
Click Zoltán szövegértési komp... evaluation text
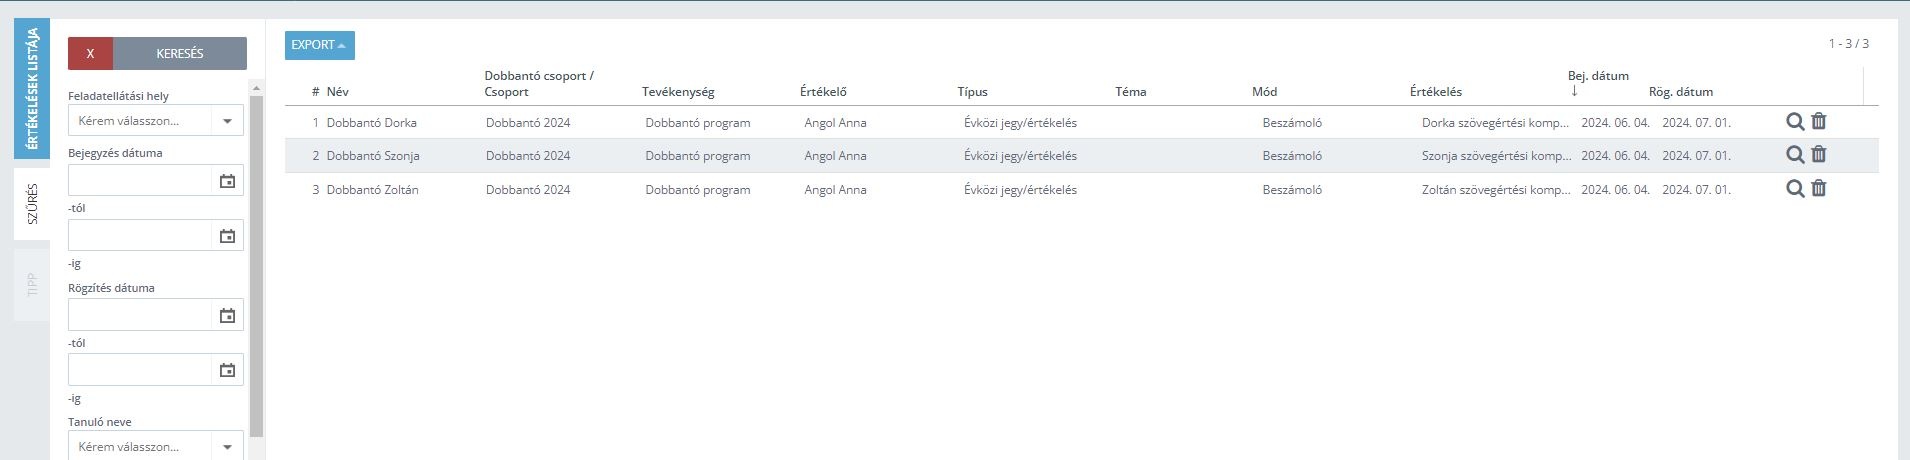click(x=1496, y=190)
